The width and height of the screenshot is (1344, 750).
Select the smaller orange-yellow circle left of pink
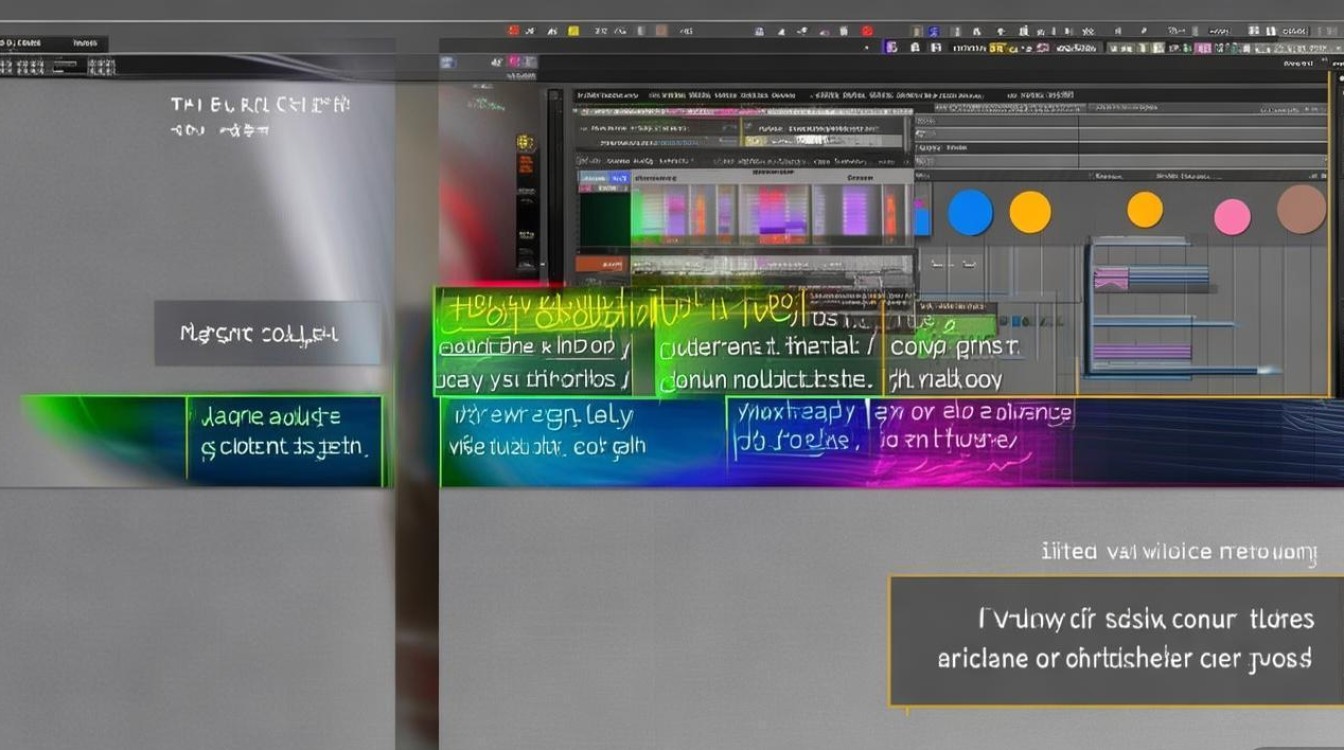[x=1145, y=210]
